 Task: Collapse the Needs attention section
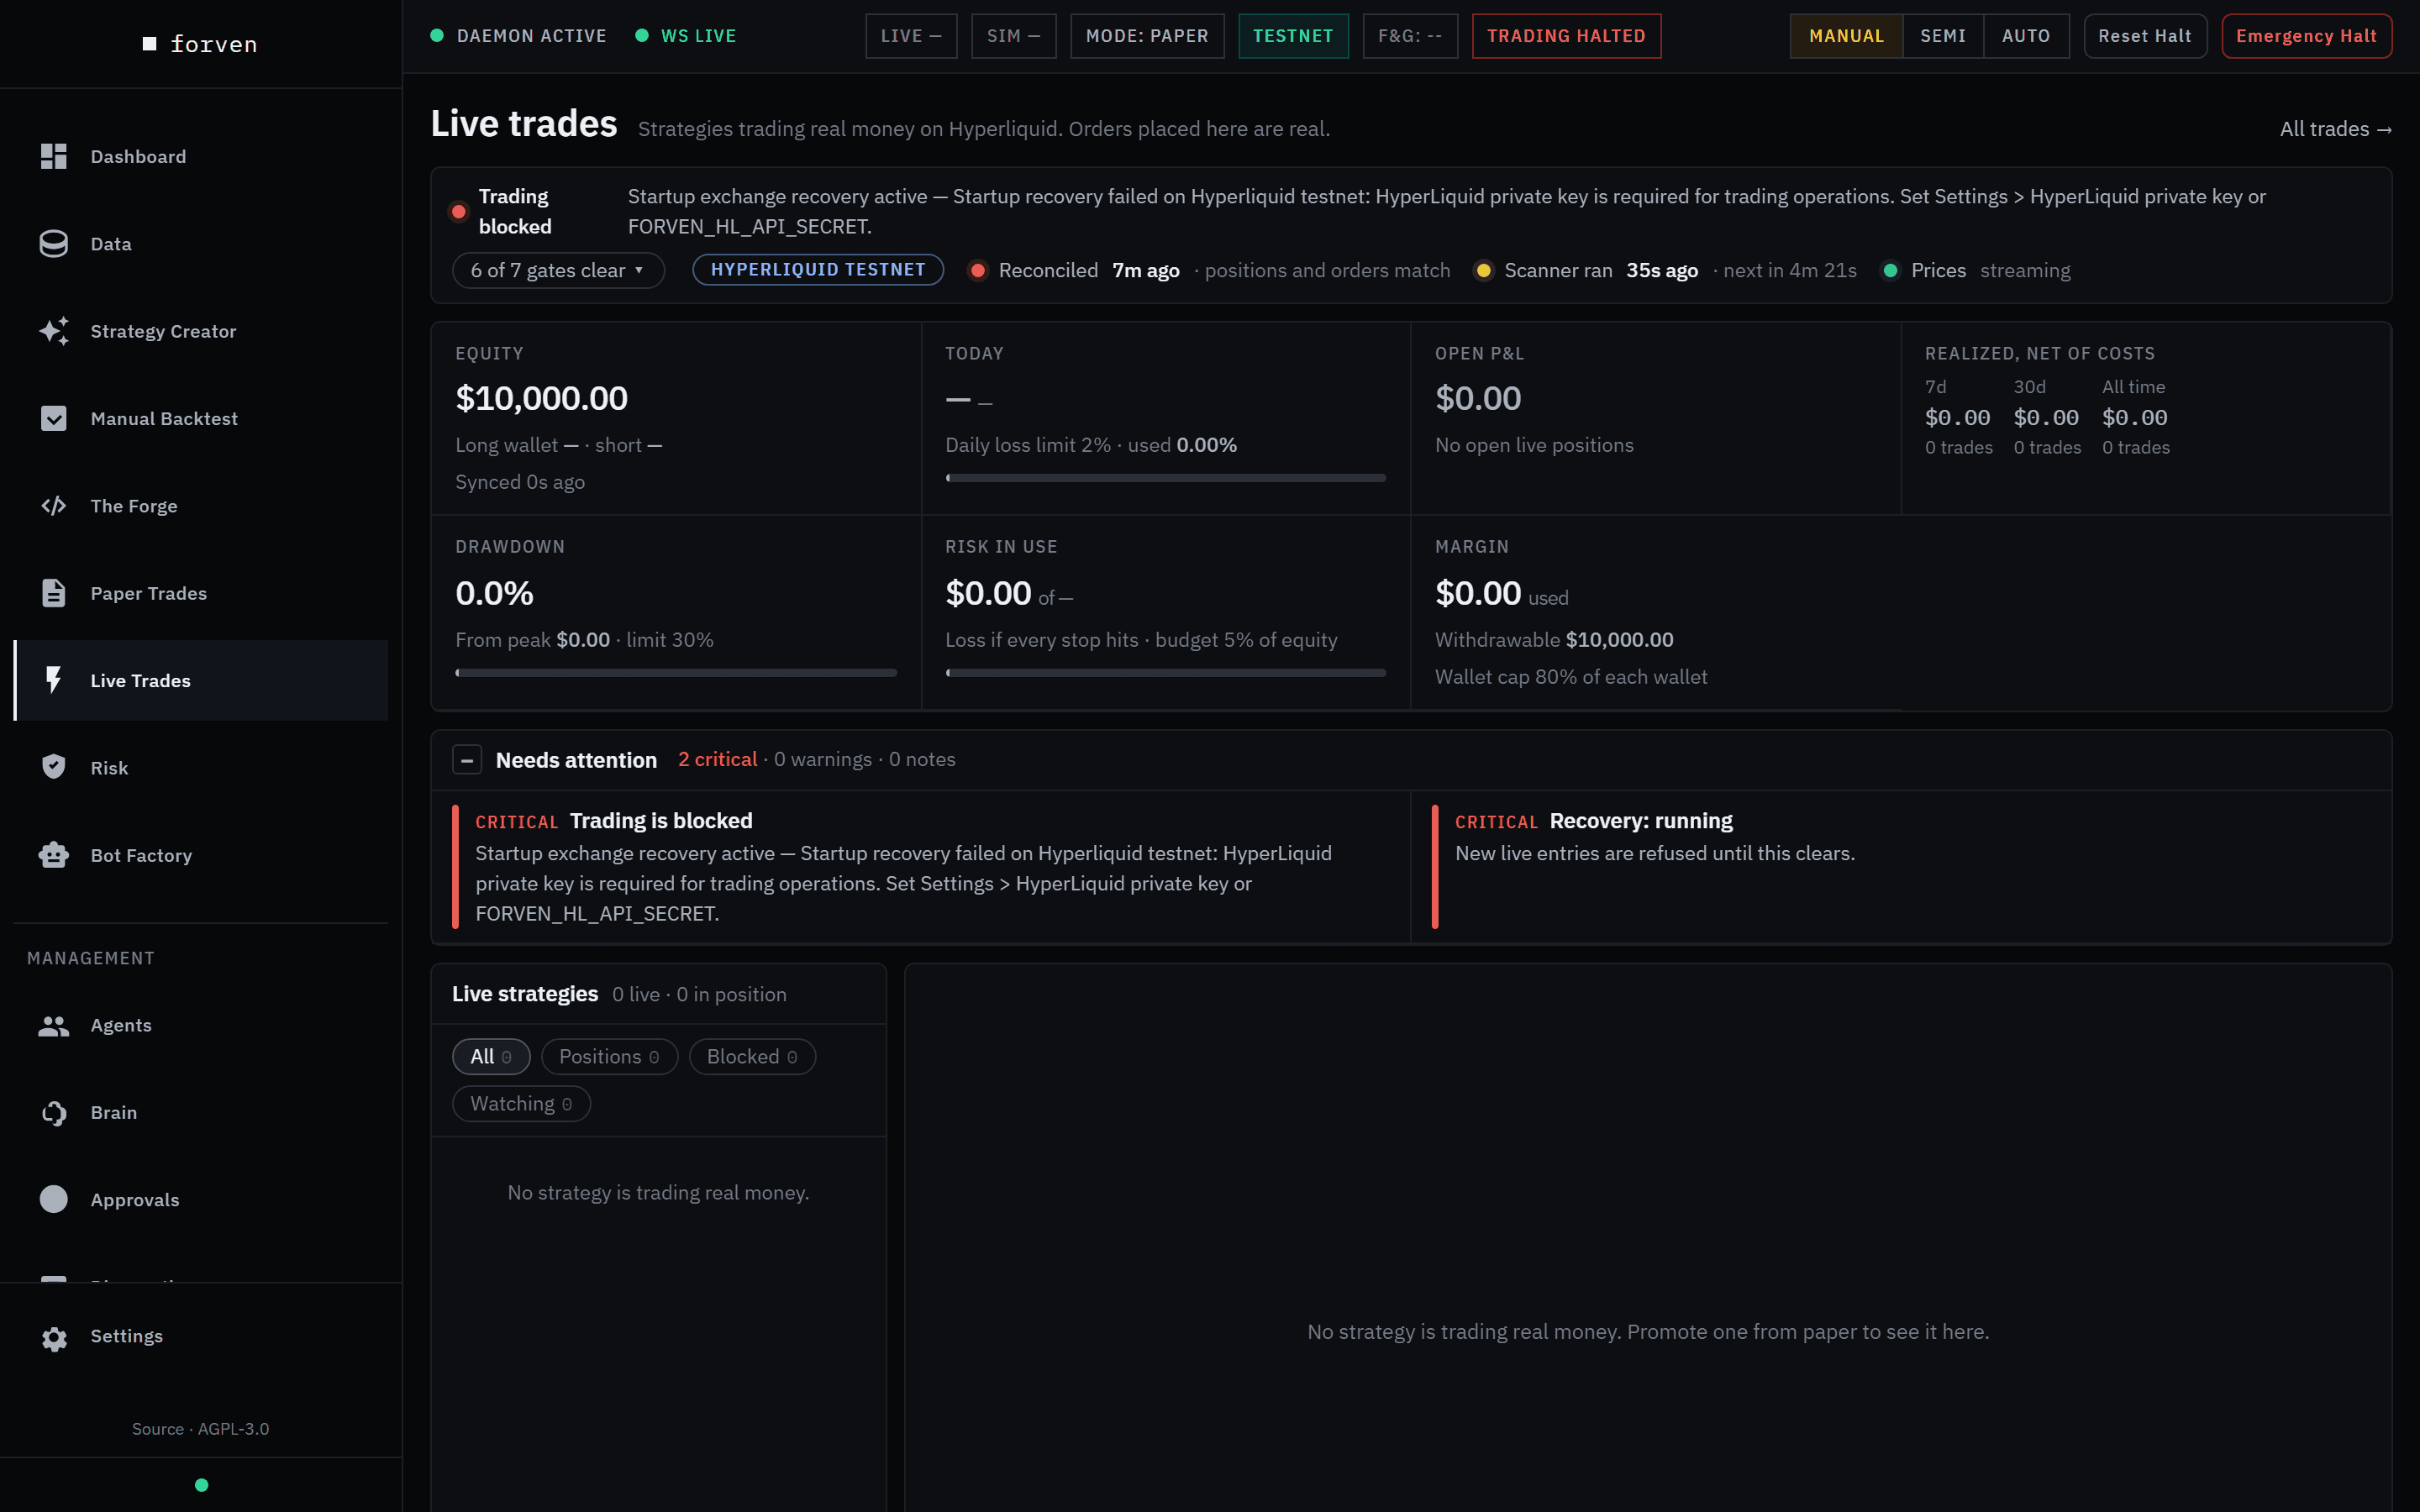click(x=467, y=760)
